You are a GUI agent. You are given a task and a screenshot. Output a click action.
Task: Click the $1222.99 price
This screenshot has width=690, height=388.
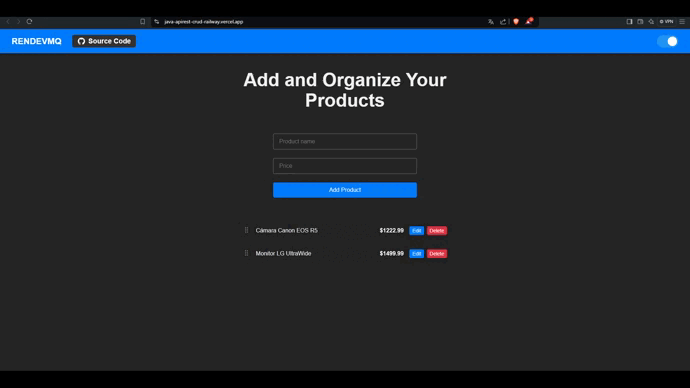[392, 231]
